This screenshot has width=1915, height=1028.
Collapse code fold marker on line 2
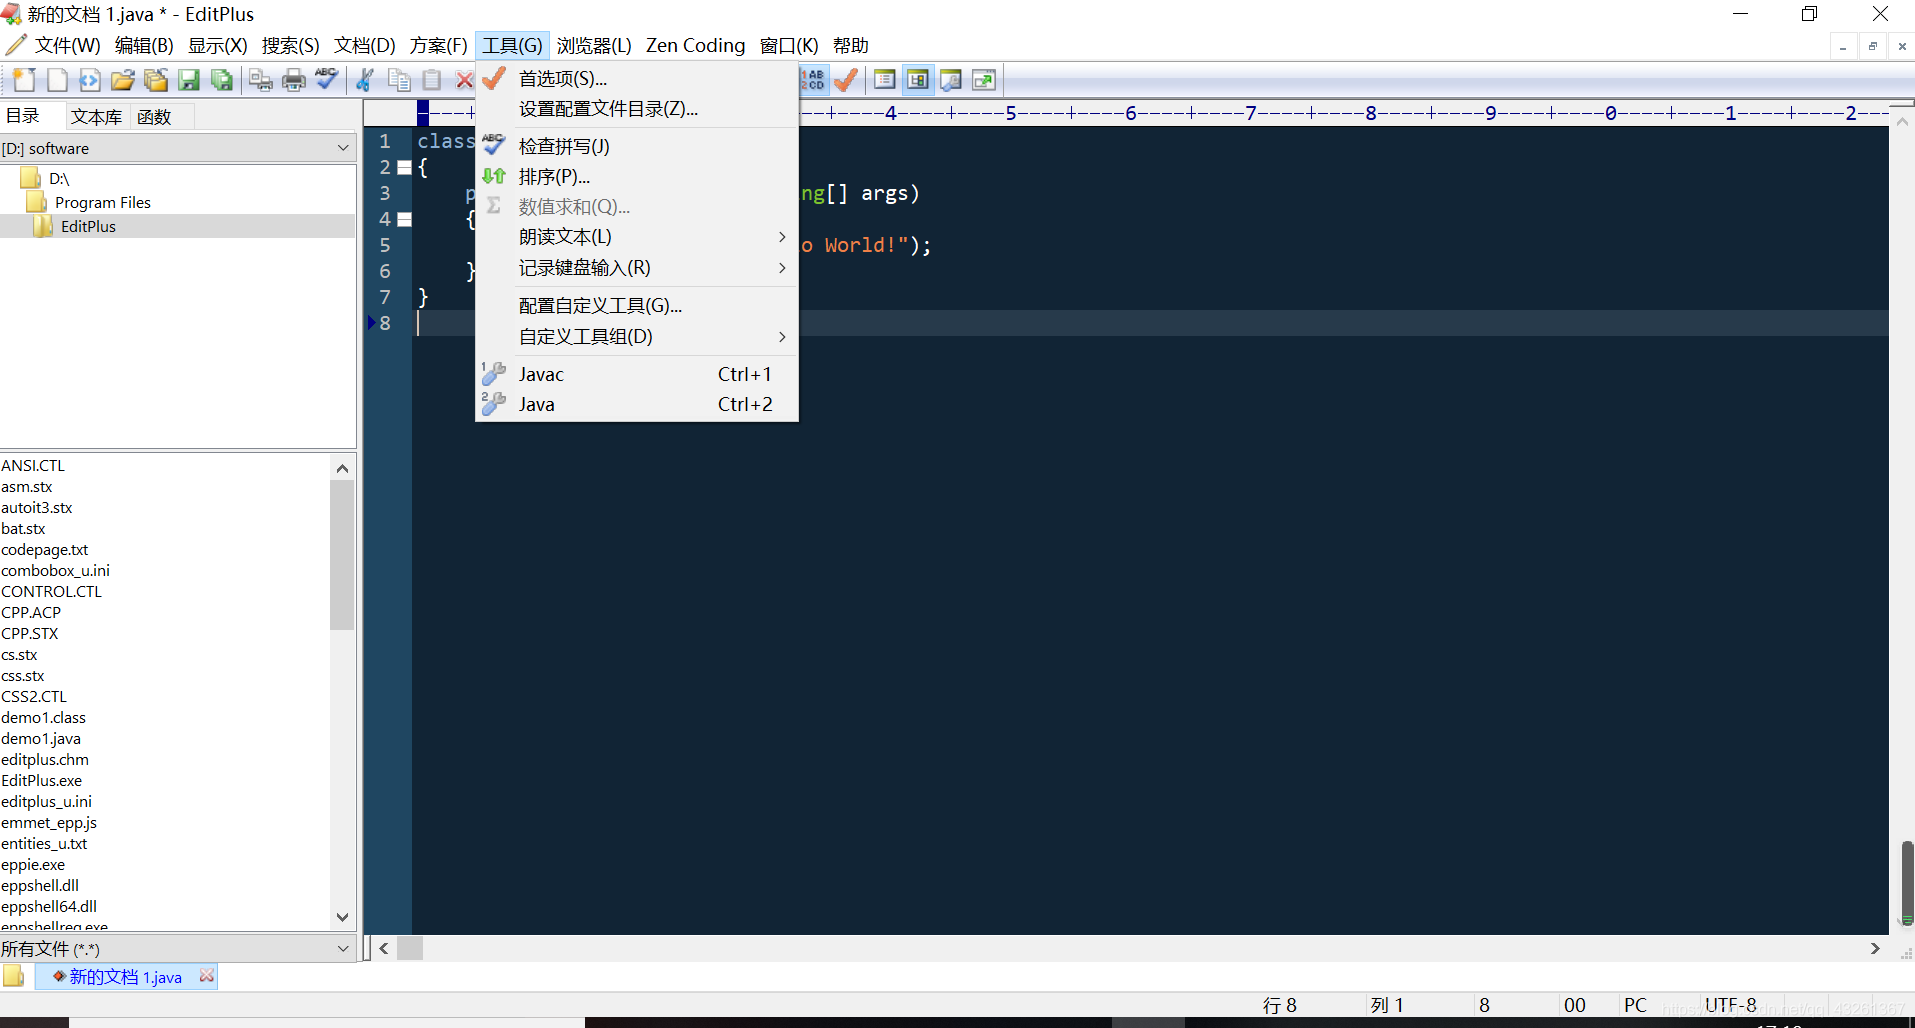404,167
